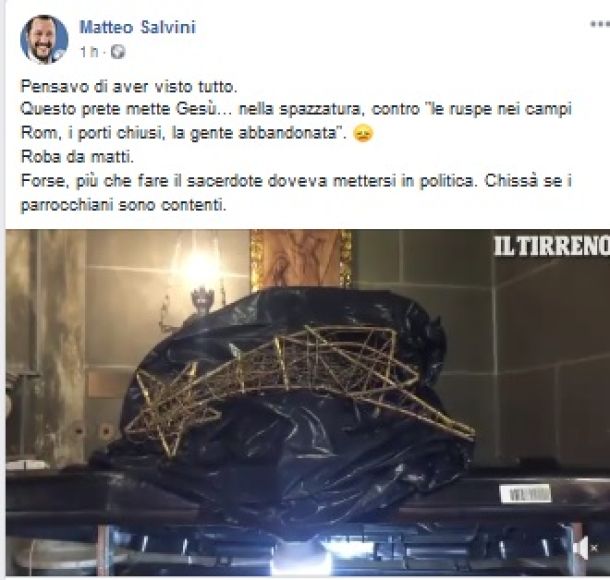610x580 pixels.
Task: Open Matteo Salvini's profile picture
Action: pos(44,39)
